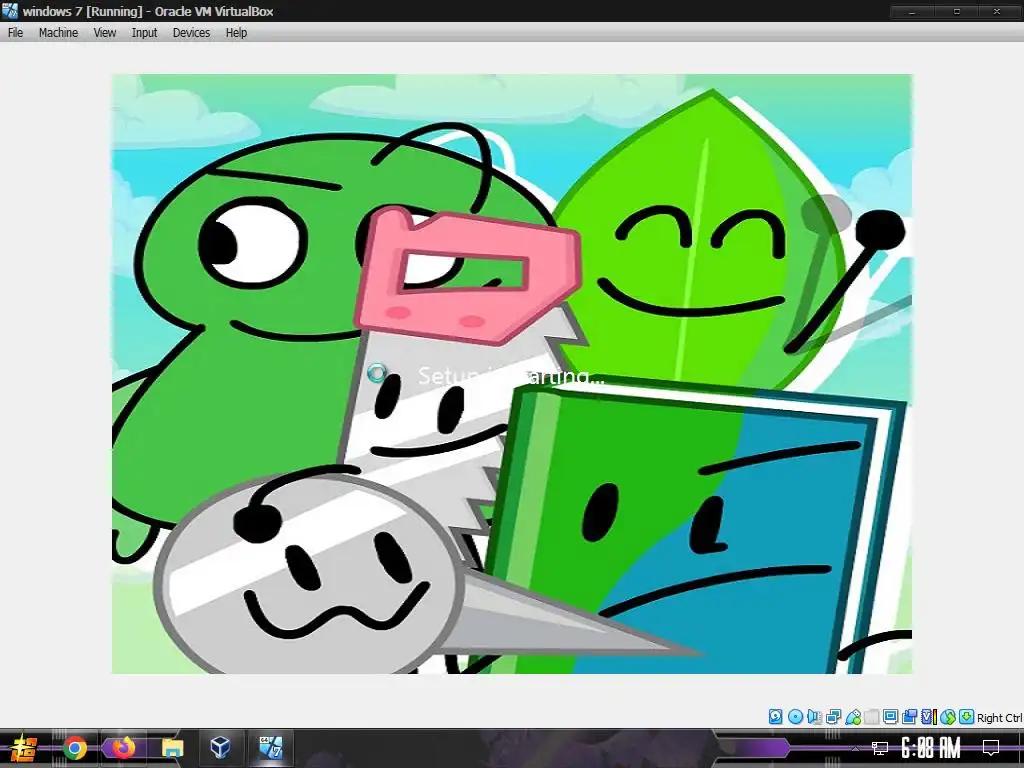Image resolution: width=1024 pixels, height=768 pixels.
Task: Close the VirtualBox VM window
Action: (x=998, y=11)
